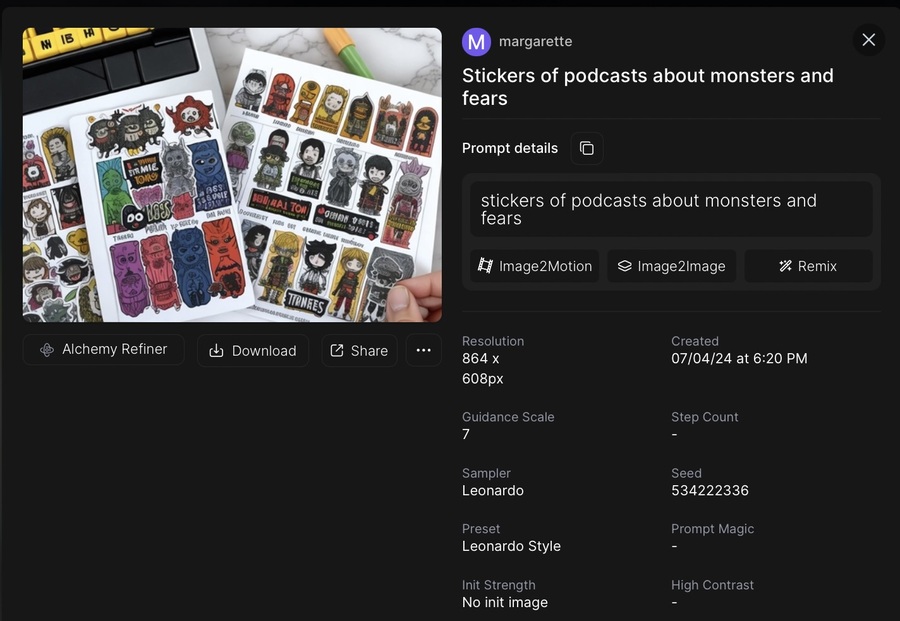Select the No init image value
This screenshot has width=900, height=621.
coord(505,603)
